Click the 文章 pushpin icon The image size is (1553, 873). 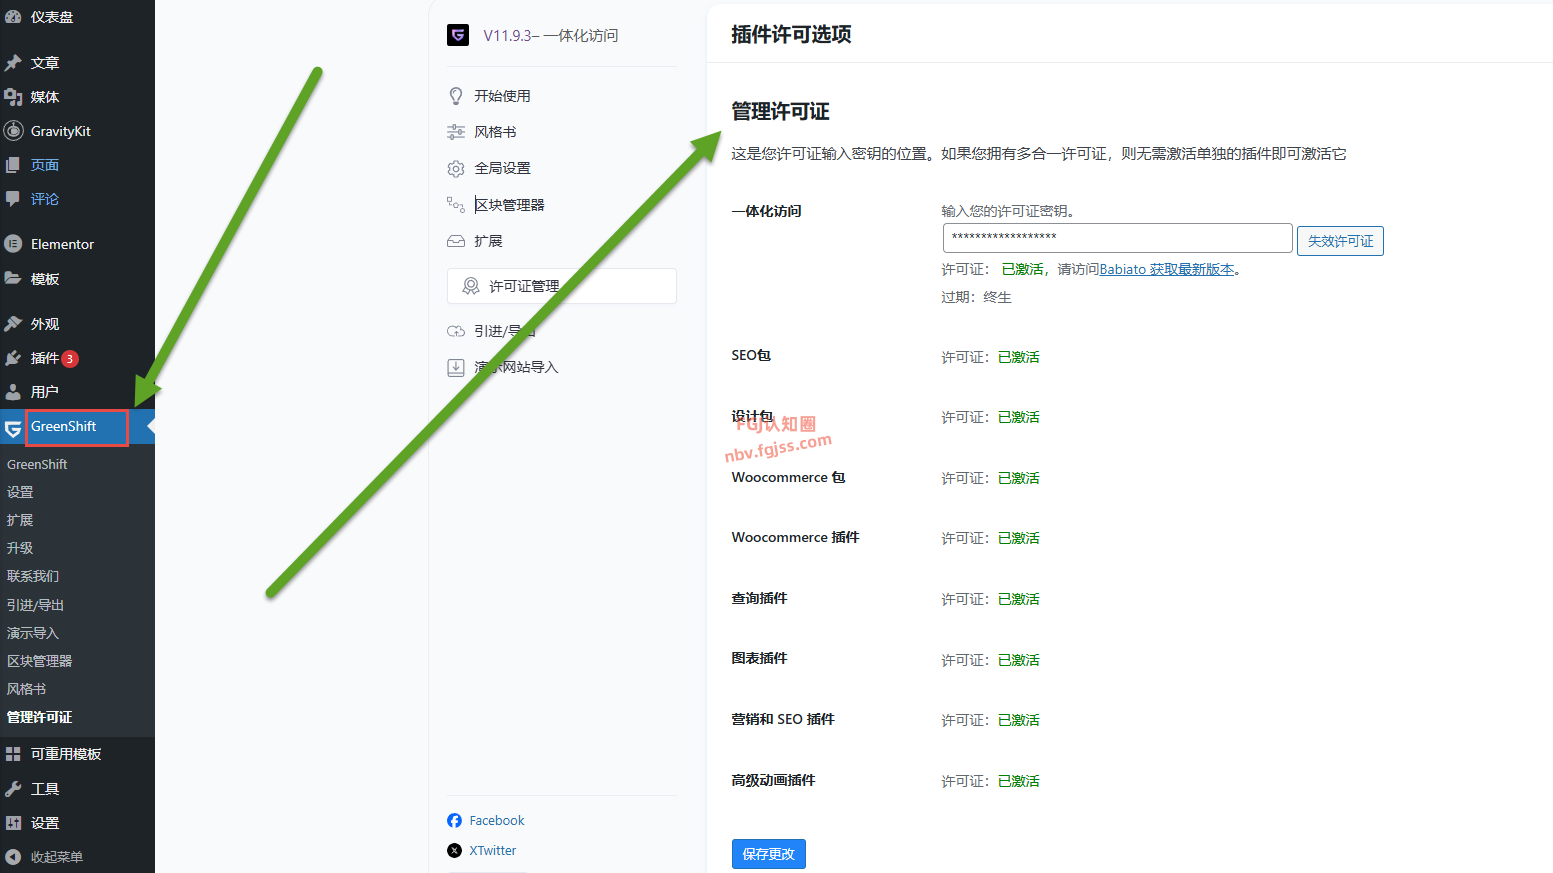point(13,63)
